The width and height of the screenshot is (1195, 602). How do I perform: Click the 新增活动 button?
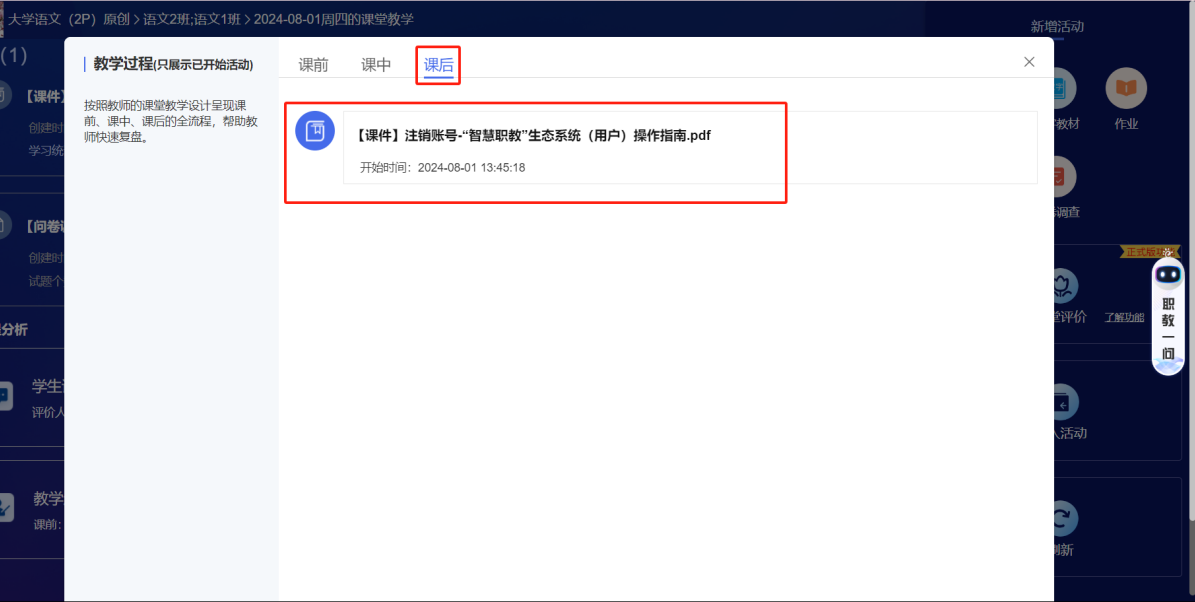coord(1057,25)
